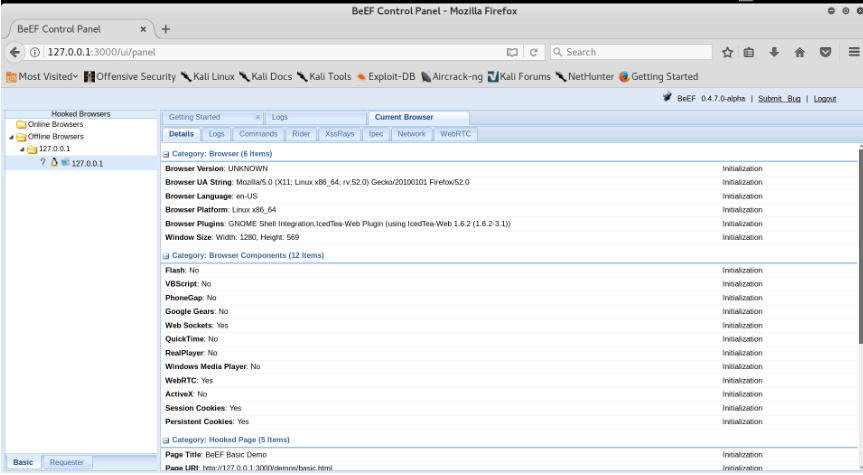The width and height of the screenshot is (863, 475).
Task: Open Aircrack-ng bookmark
Action: (452, 77)
